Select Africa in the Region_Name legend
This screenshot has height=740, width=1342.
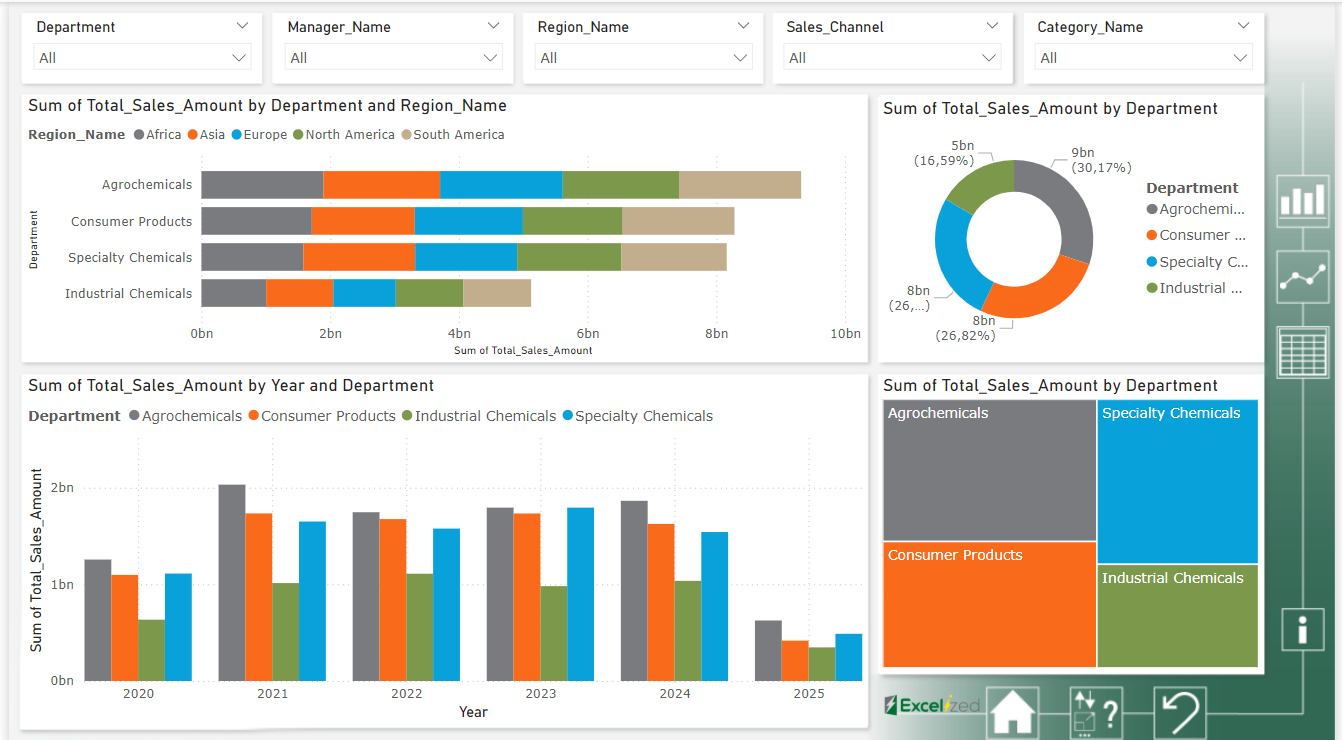[x=157, y=135]
